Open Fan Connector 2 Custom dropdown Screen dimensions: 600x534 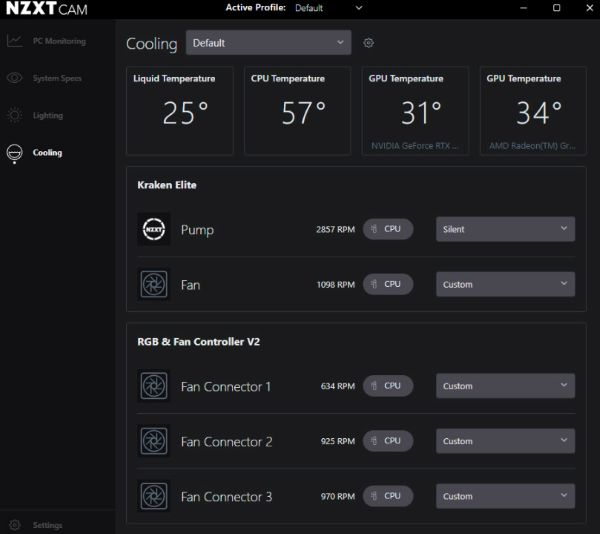[505, 441]
